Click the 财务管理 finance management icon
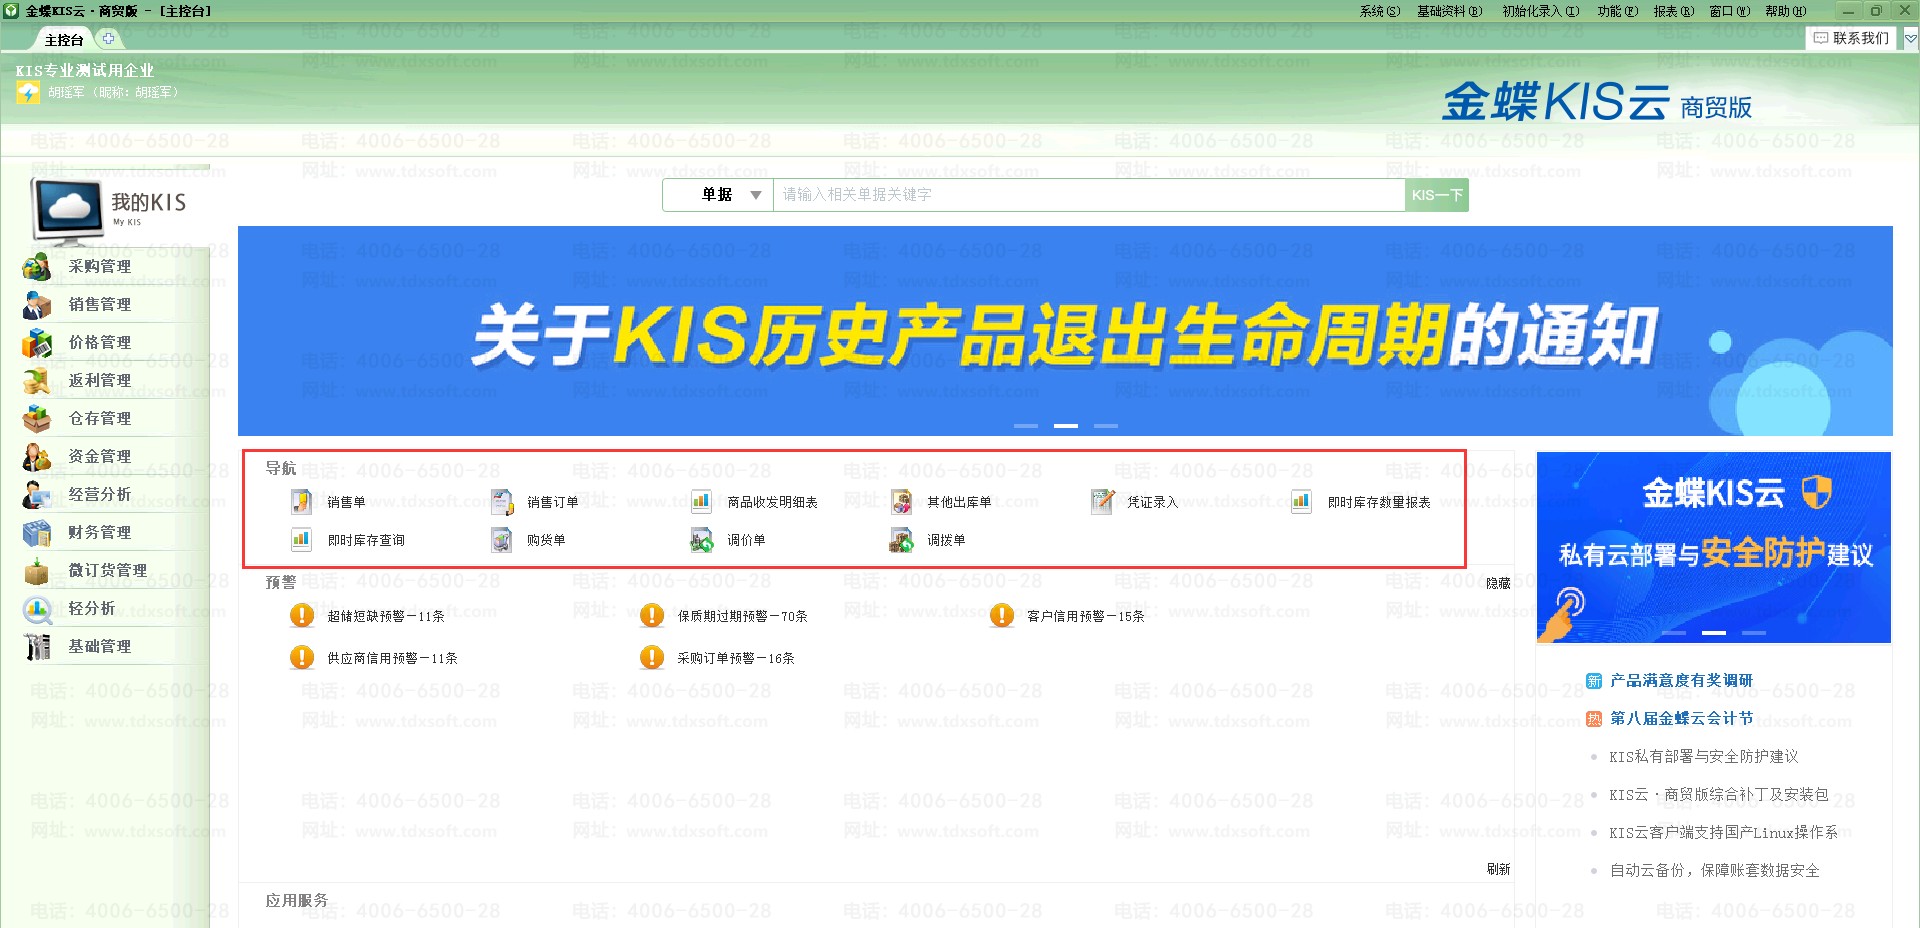Screen dimensions: 1920x928 click(37, 533)
